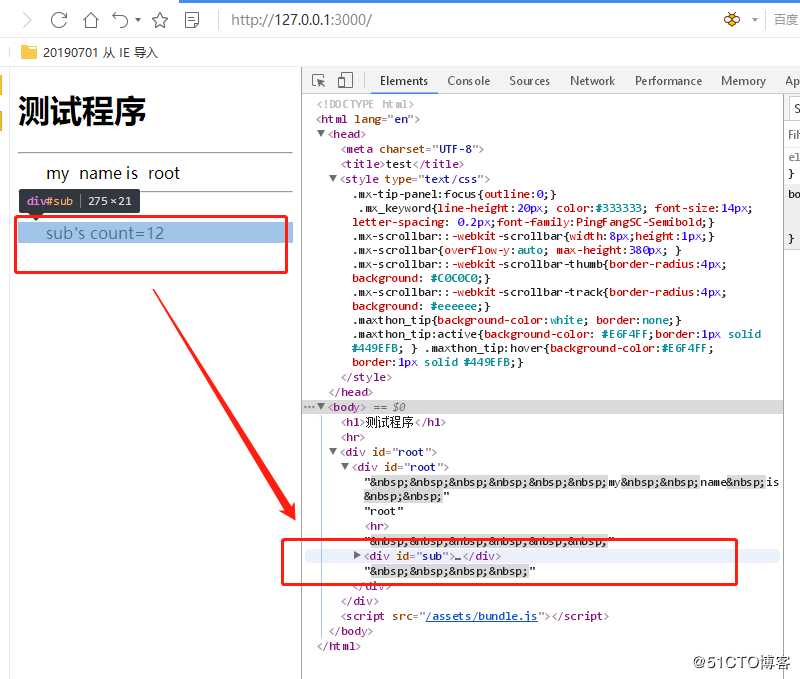Collapse the style type=text/css node
The image size is (800, 679).
click(333, 179)
